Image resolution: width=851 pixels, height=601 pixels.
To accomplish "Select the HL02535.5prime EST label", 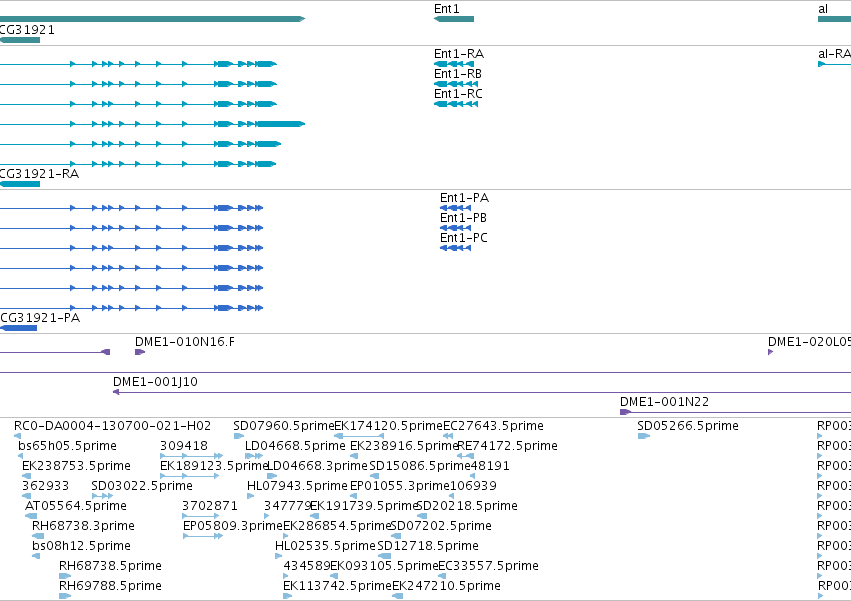I will click(325, 546).
